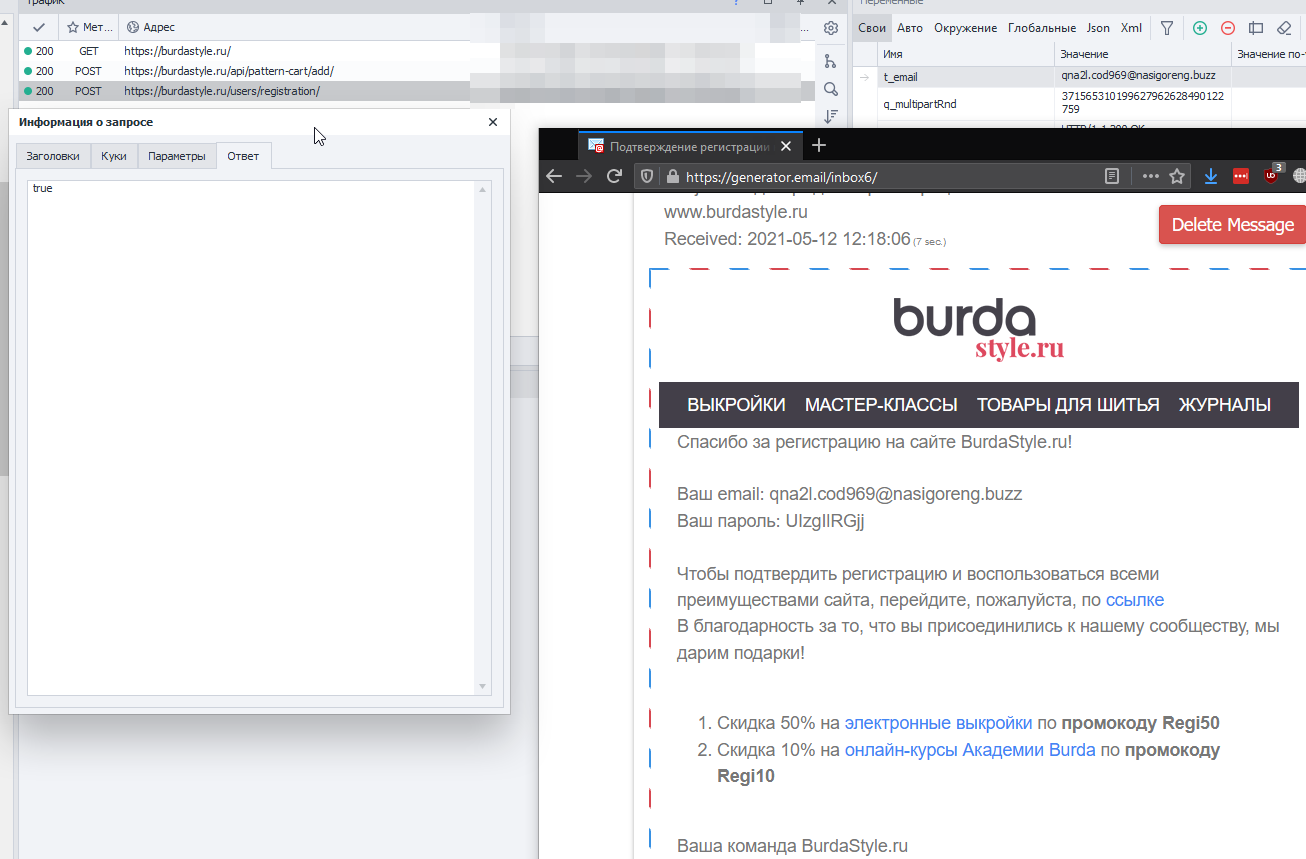Click the filter funnel icon in variables toolbar
Image resolution: width=1306 pixels, height=859 pixels.
coord(1167,28)
